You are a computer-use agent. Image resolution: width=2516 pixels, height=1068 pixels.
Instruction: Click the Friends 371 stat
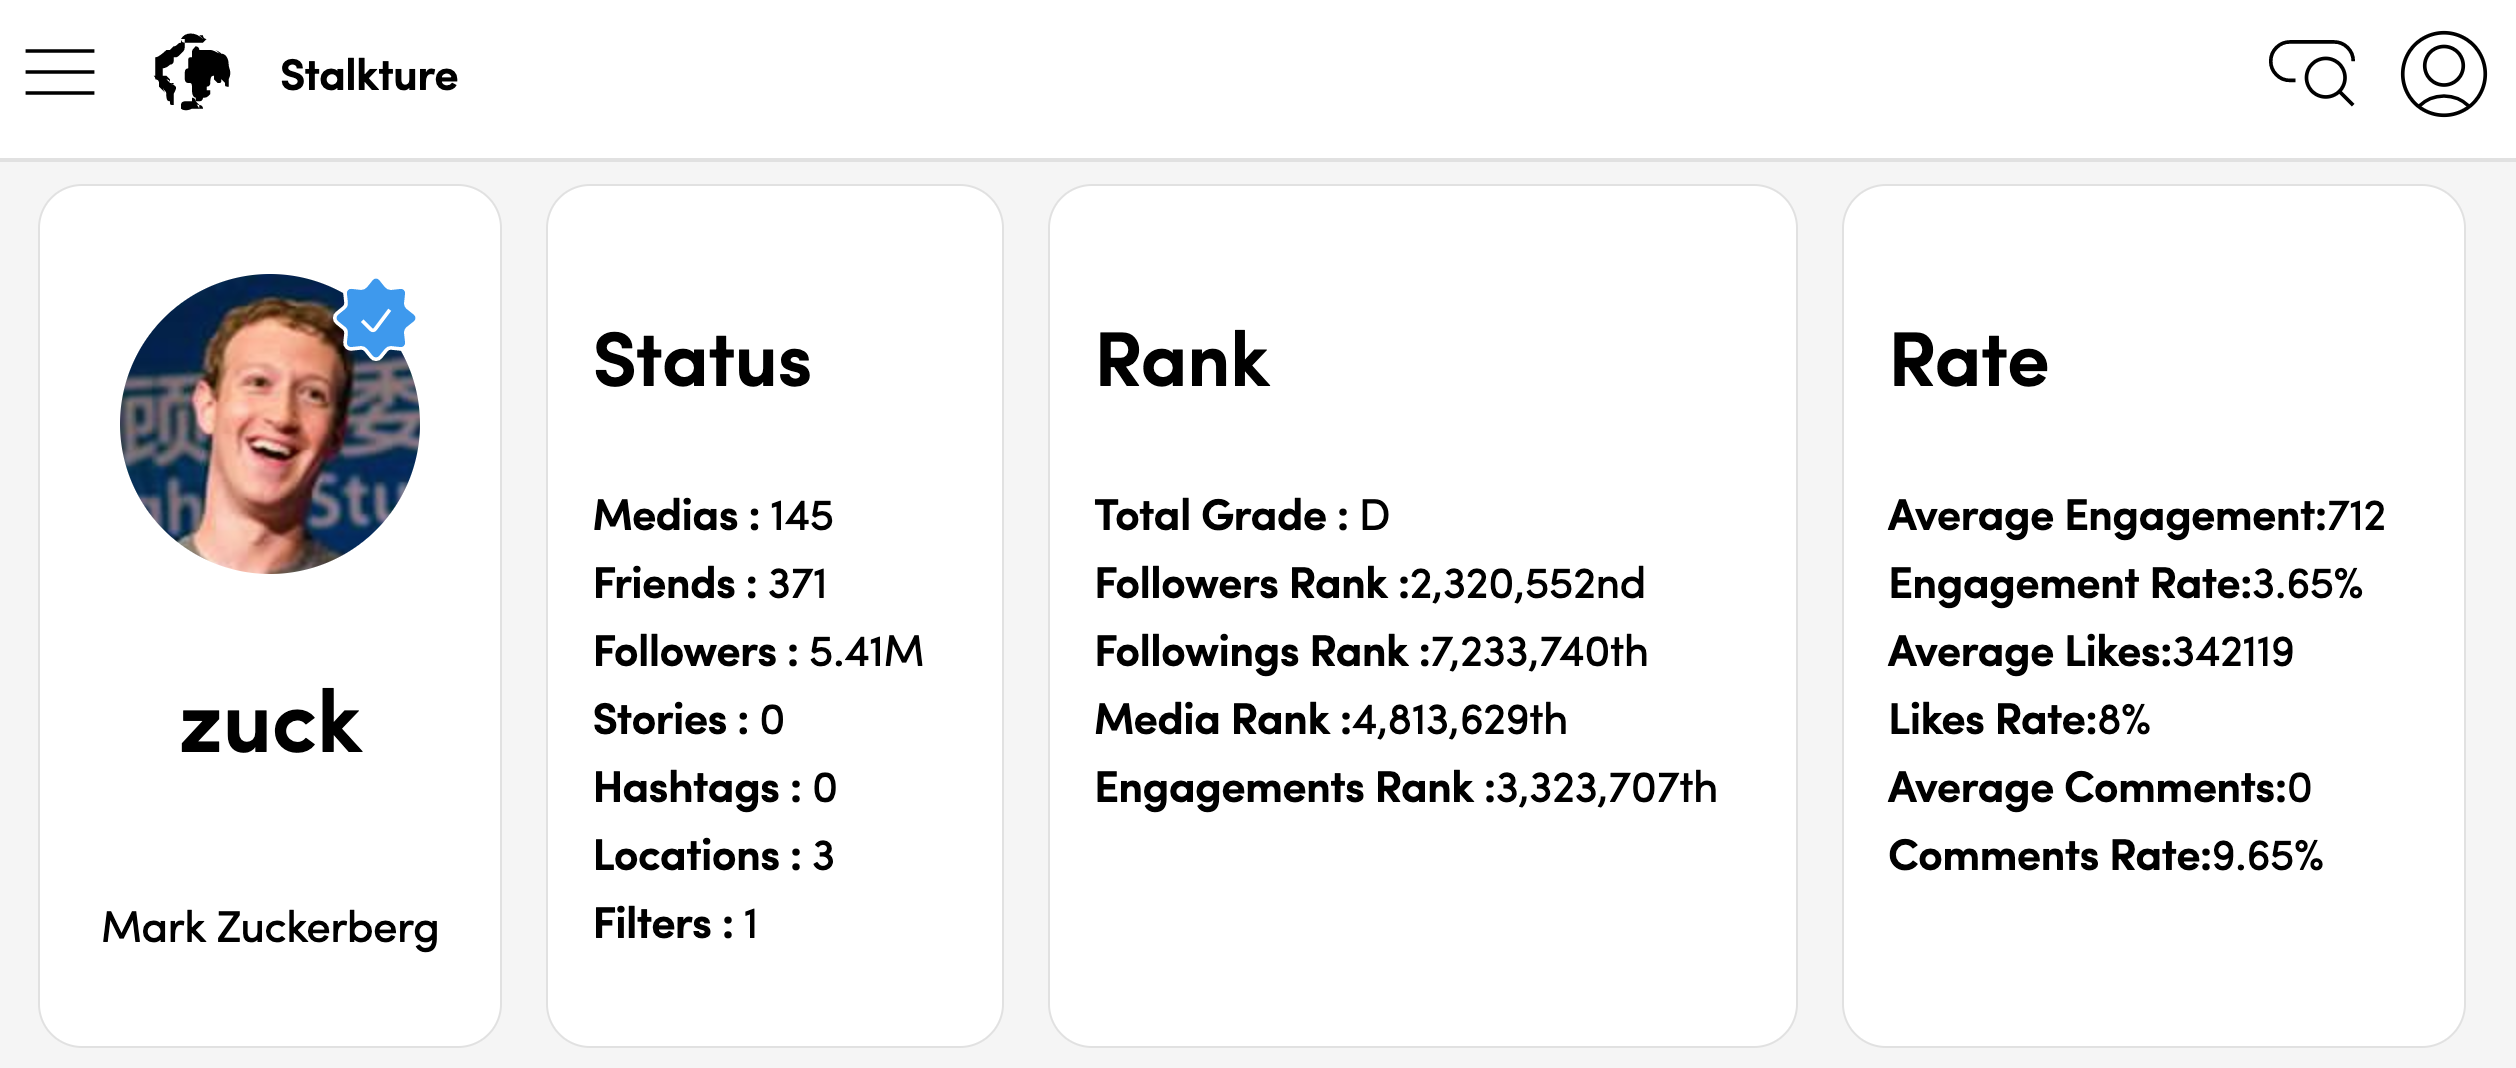coord(710,584)
